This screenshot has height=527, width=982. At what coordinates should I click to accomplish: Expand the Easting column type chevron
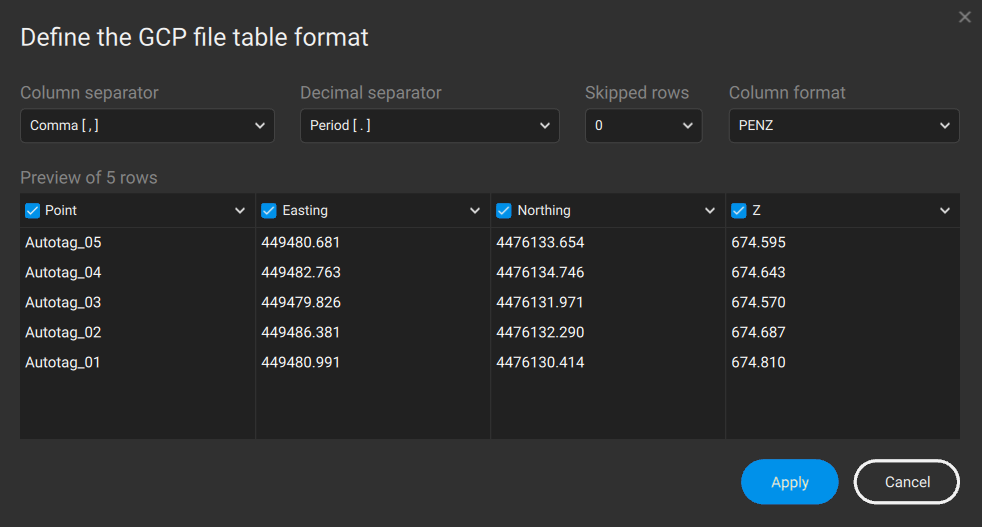tap(475, 211)
